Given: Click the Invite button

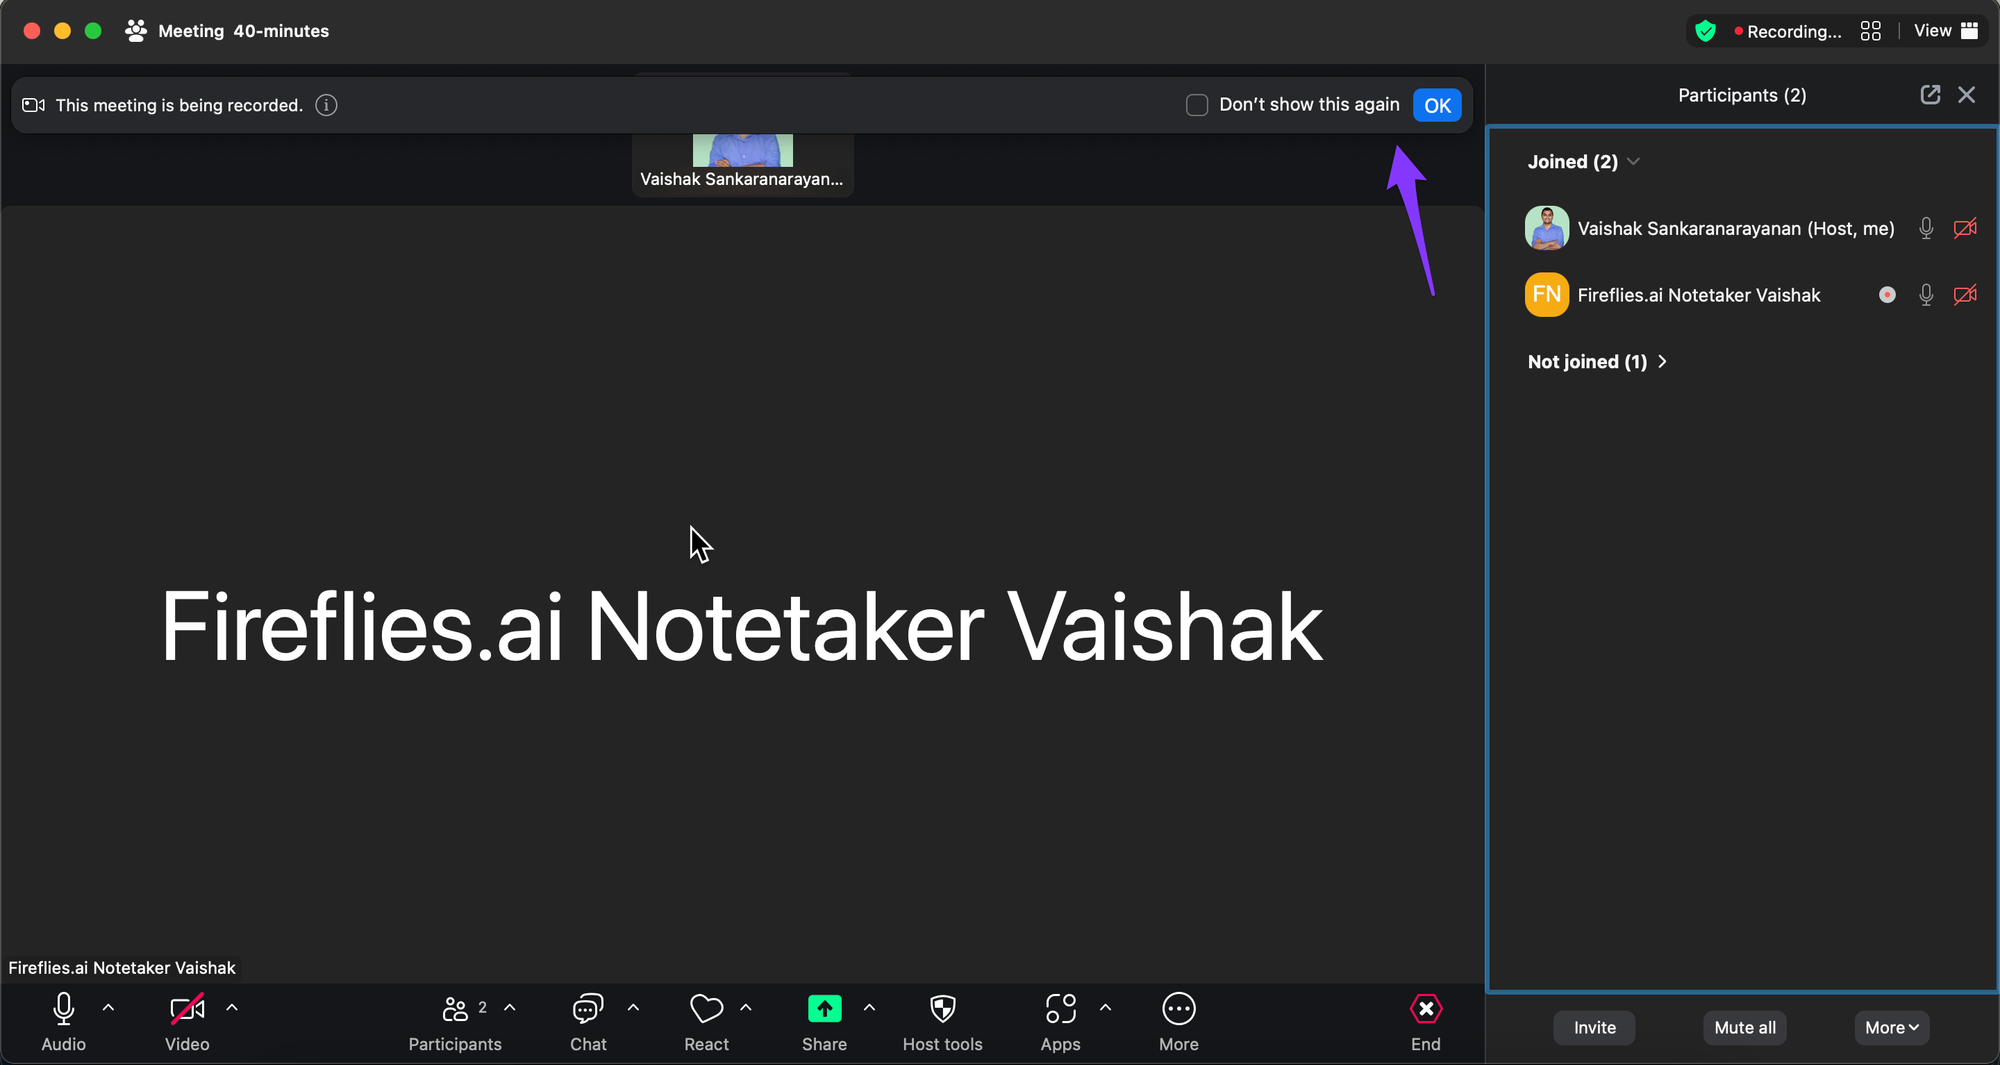Looking at the screenshot, I should 1594,1028.
